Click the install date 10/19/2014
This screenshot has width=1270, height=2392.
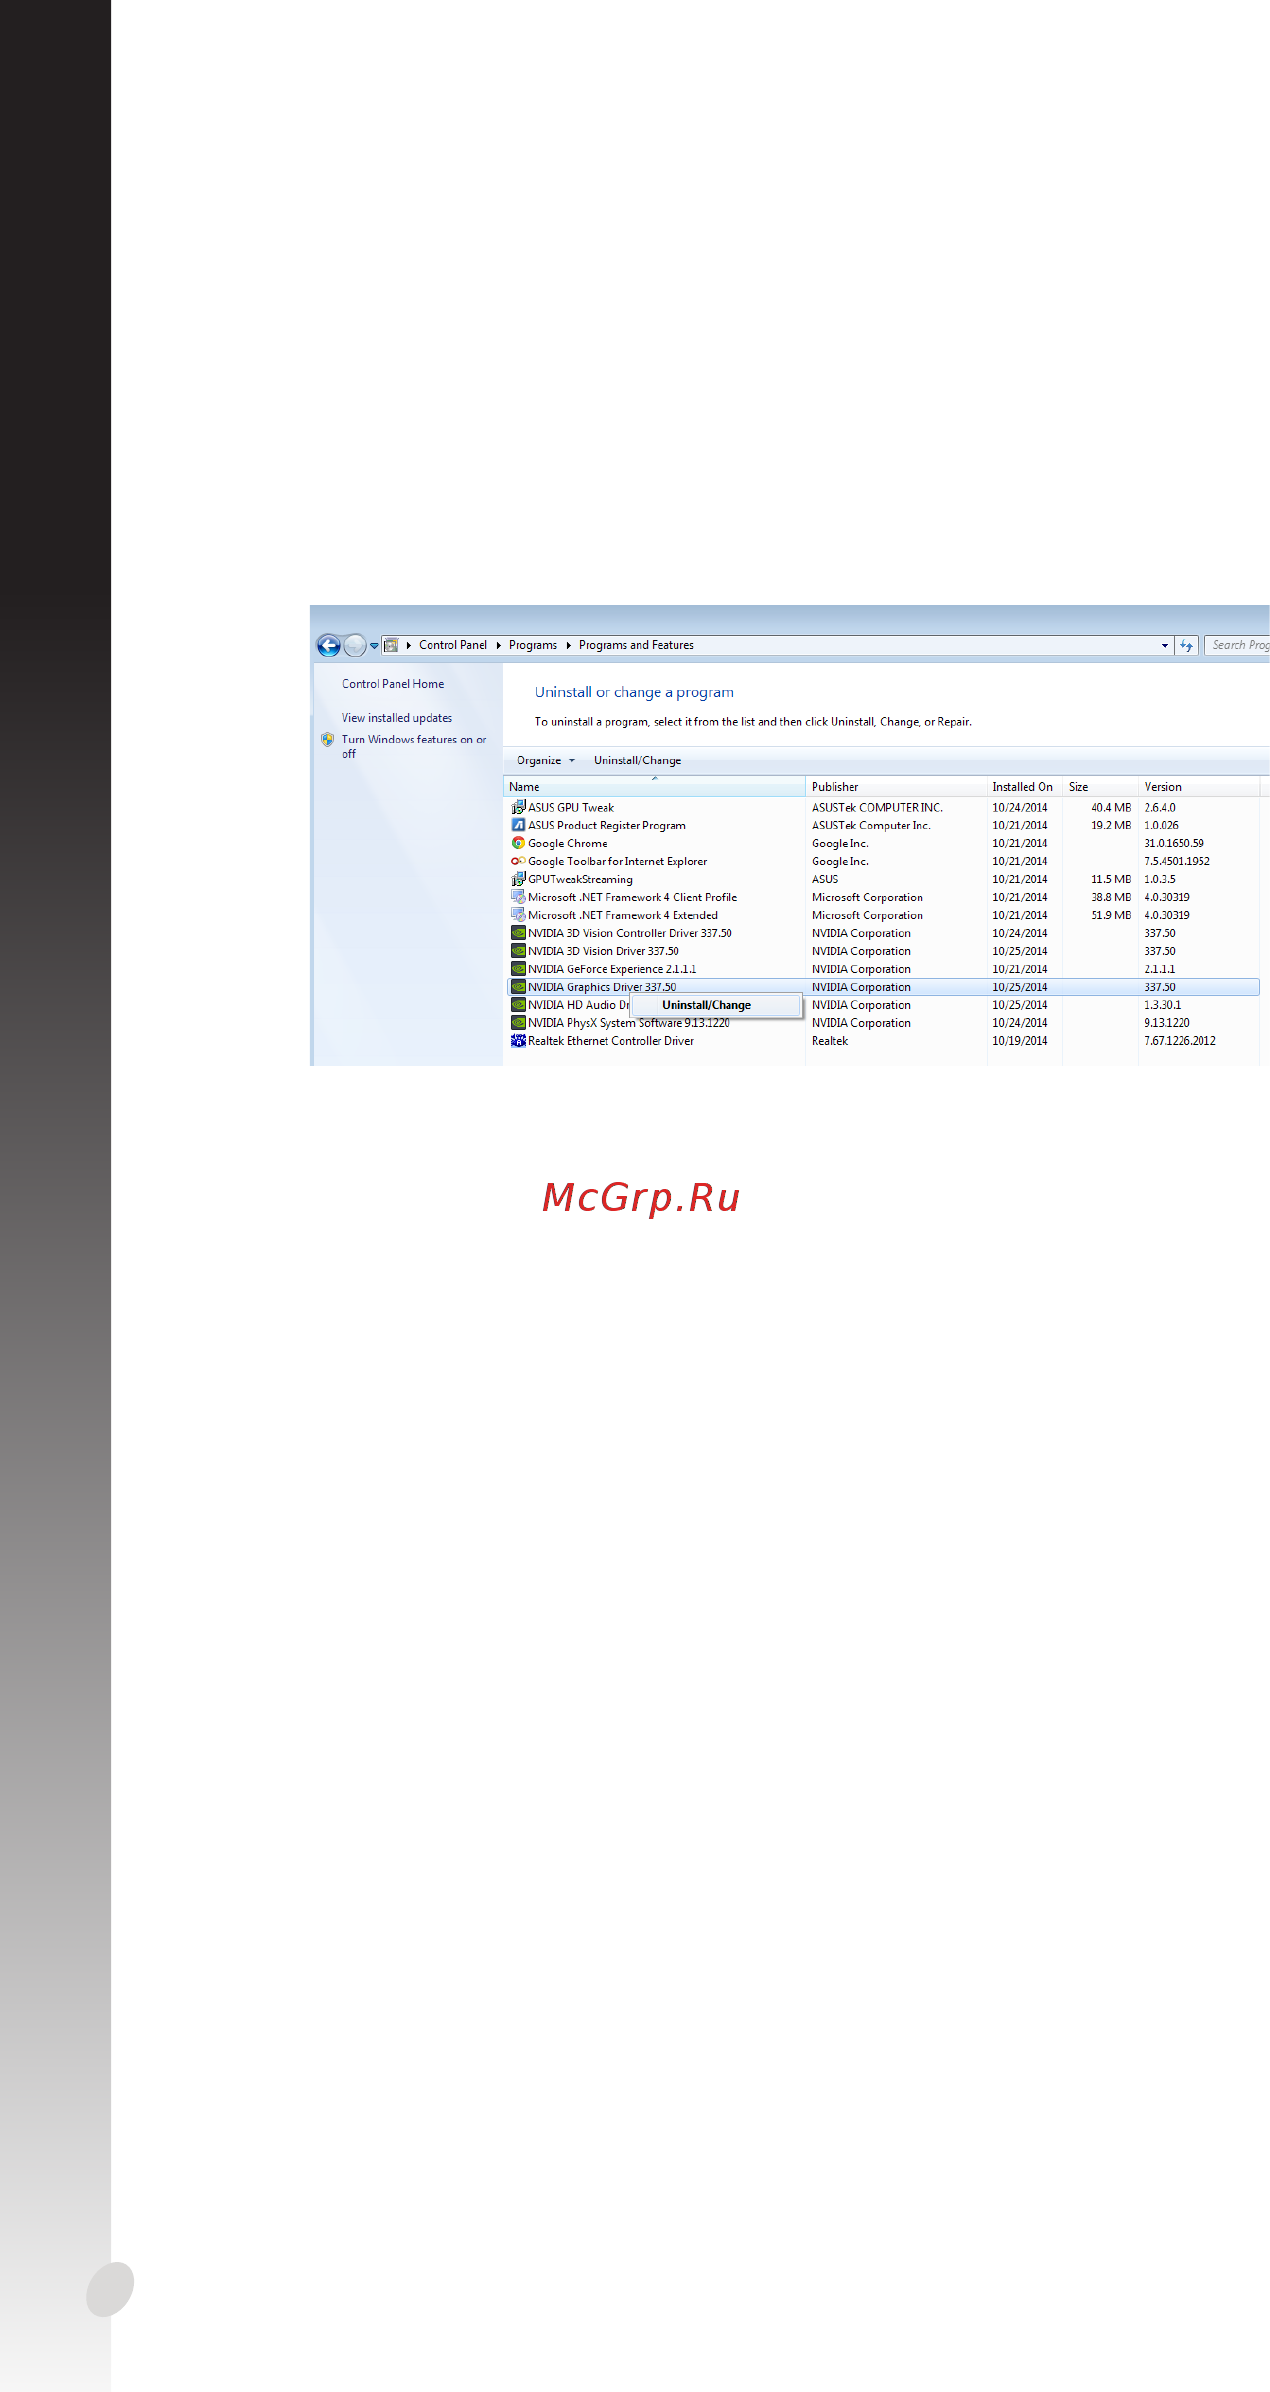tap(1020, 1042)
